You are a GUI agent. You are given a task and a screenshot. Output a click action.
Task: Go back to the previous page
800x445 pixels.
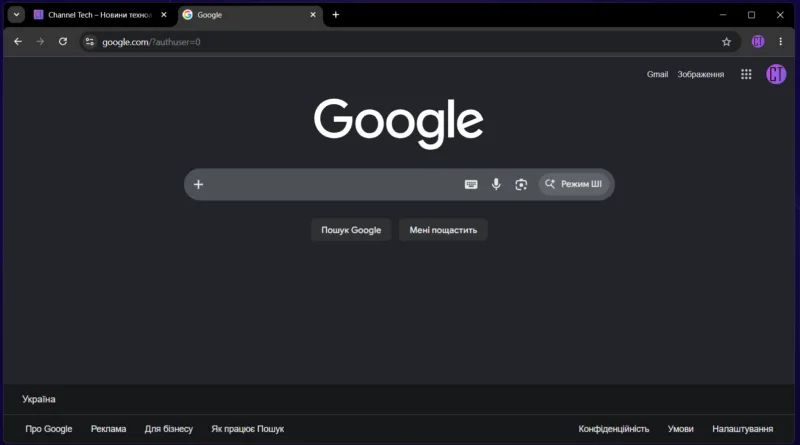(x=18, y=42)
